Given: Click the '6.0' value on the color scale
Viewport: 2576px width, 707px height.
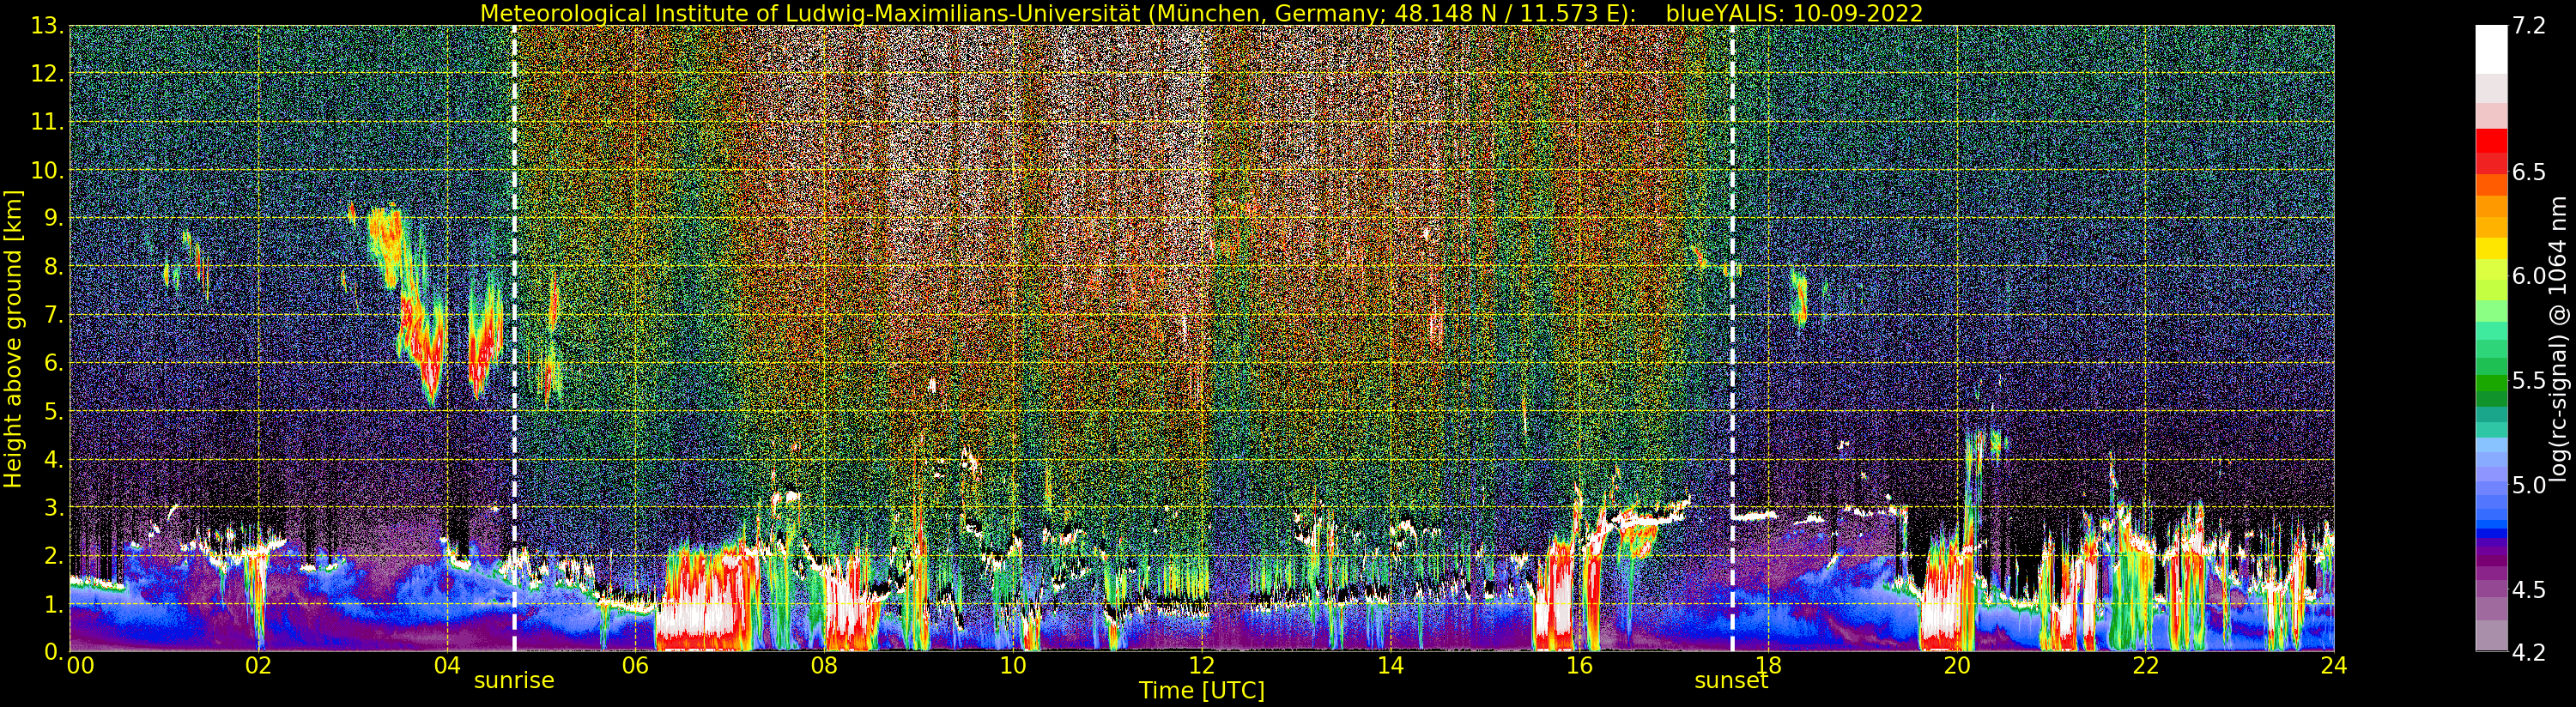Looking at the screenshot, I should tap(2529, 276).
